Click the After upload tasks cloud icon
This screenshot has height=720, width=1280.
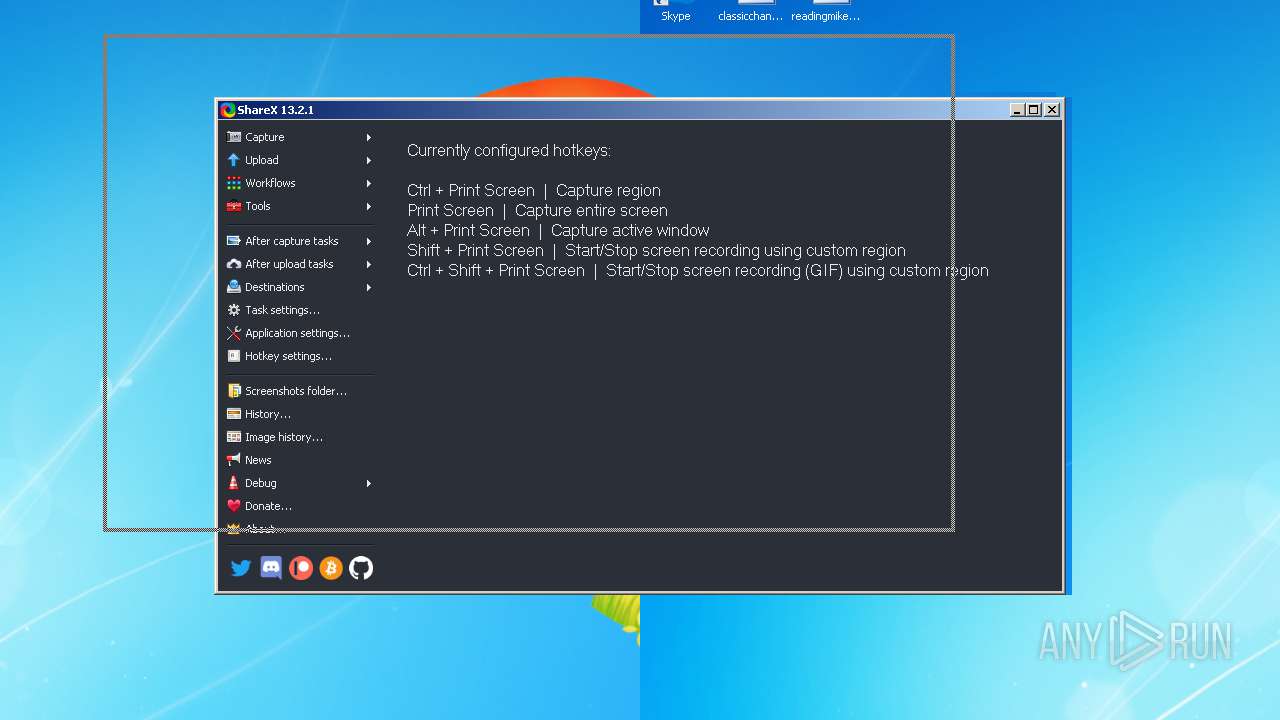click(234, 264)
